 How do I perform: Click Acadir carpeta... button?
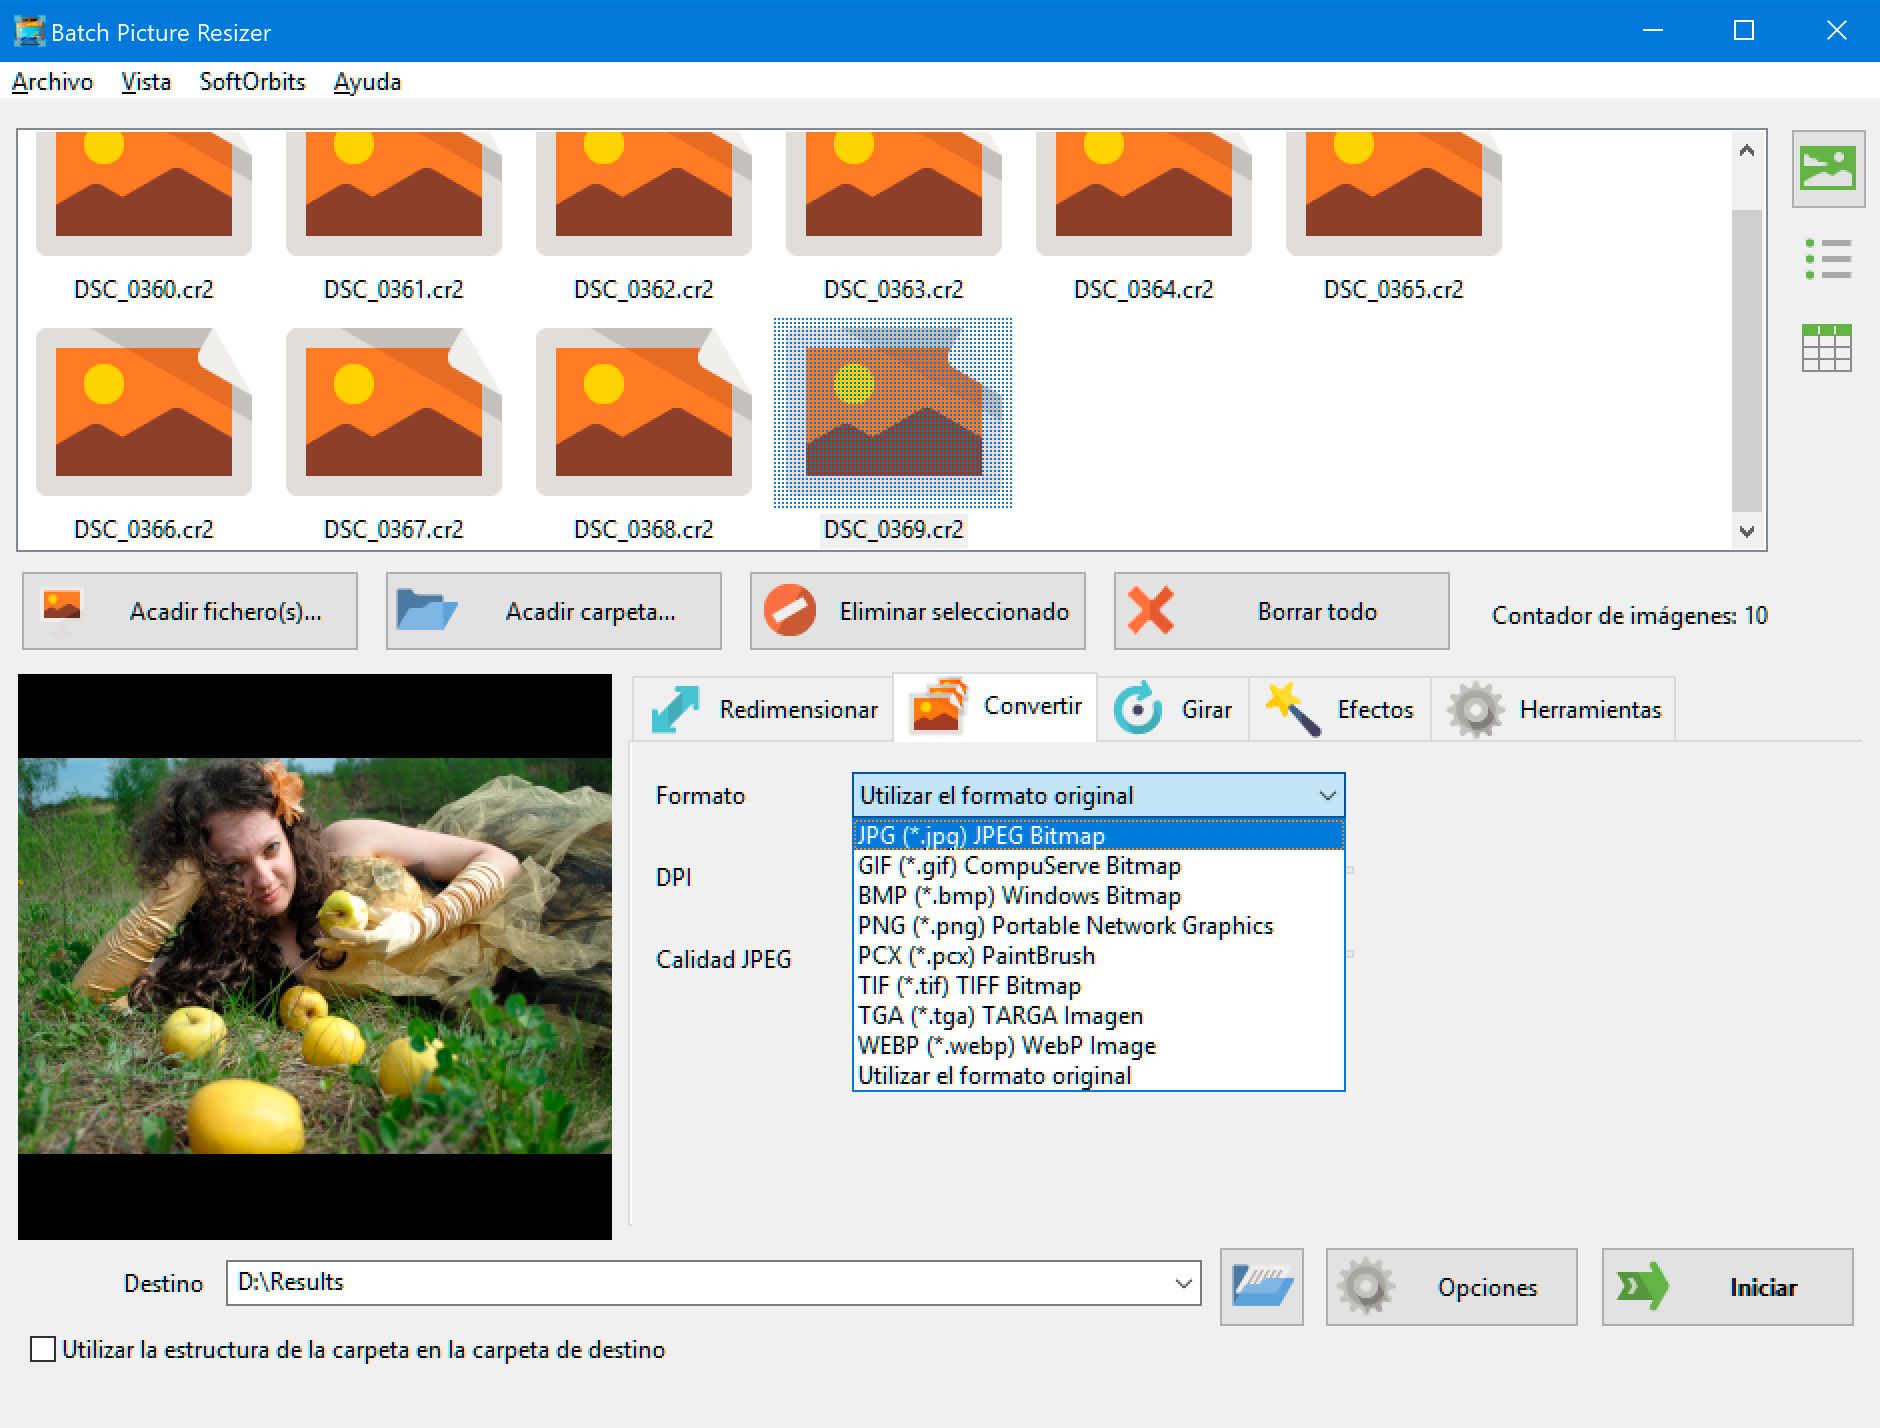coord(554,611)
